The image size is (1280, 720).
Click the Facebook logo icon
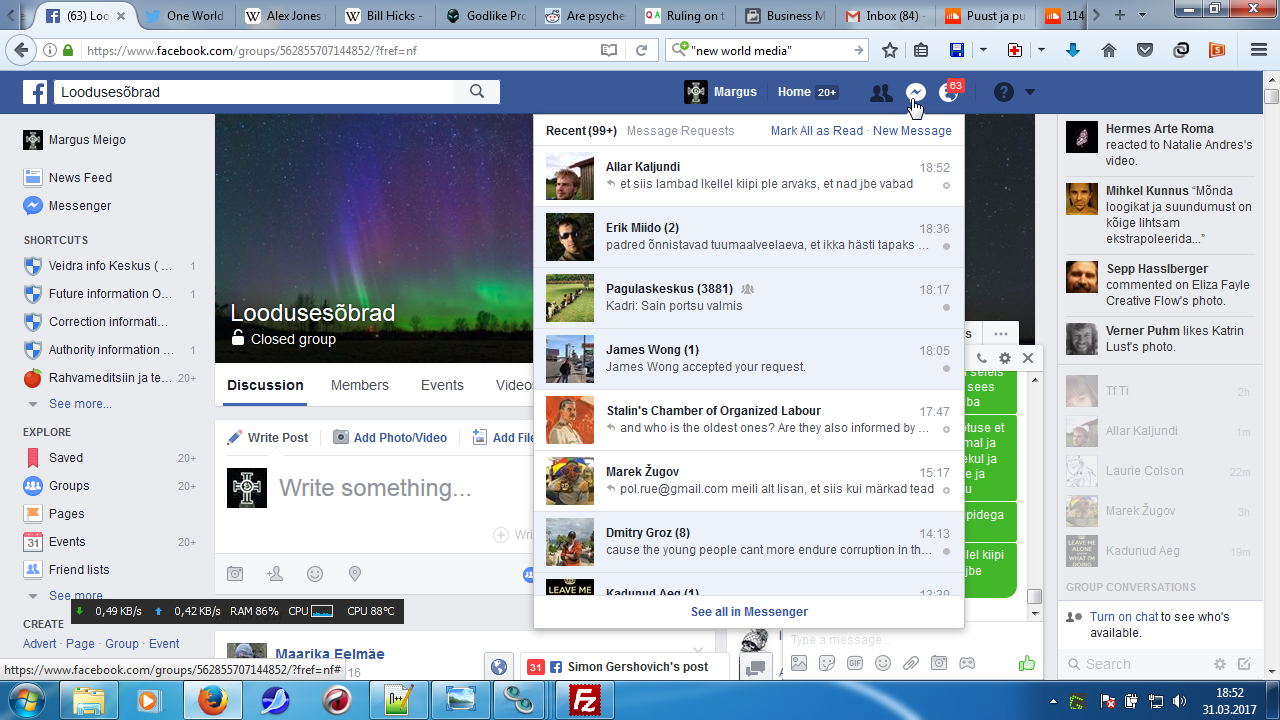pyautogui.click(x=36, y=92)
